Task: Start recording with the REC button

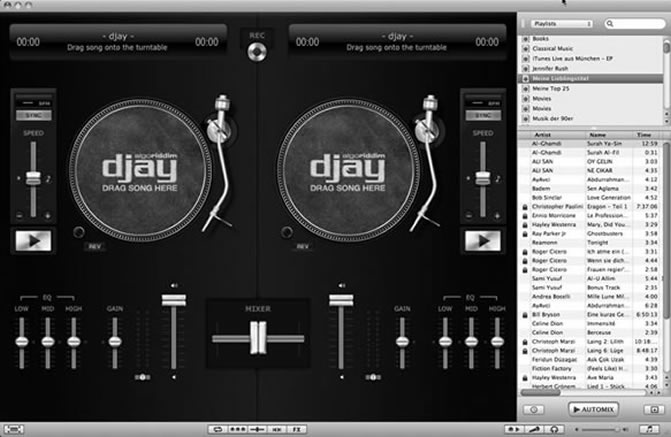Action: pyautogui.click(x=257, y=52)
